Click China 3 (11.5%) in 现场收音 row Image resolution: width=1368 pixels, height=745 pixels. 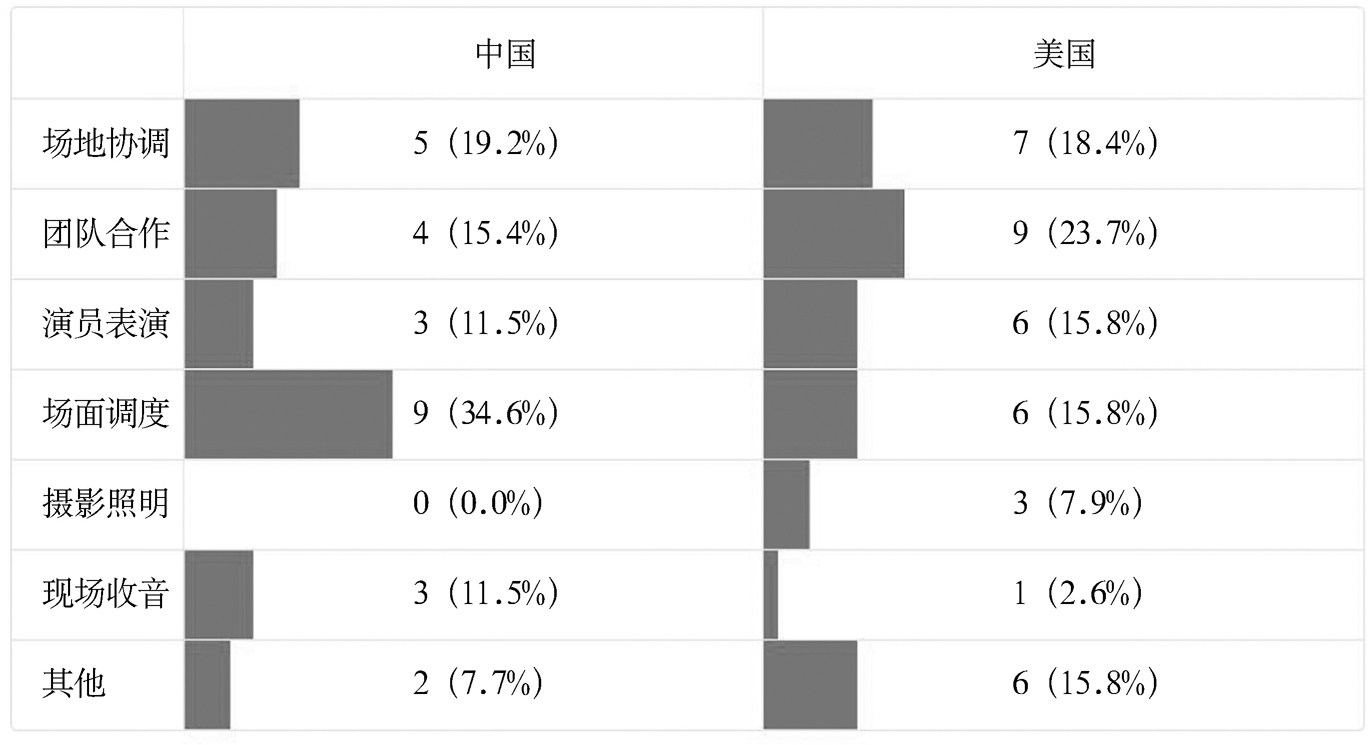click(485, 594)
